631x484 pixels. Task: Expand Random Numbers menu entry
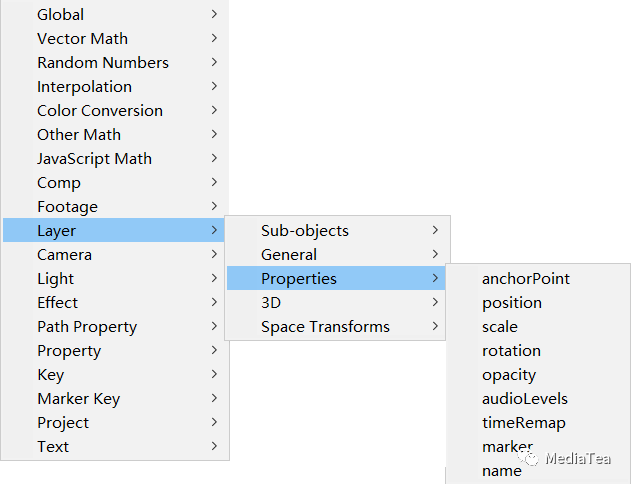[x=102, y=63]
